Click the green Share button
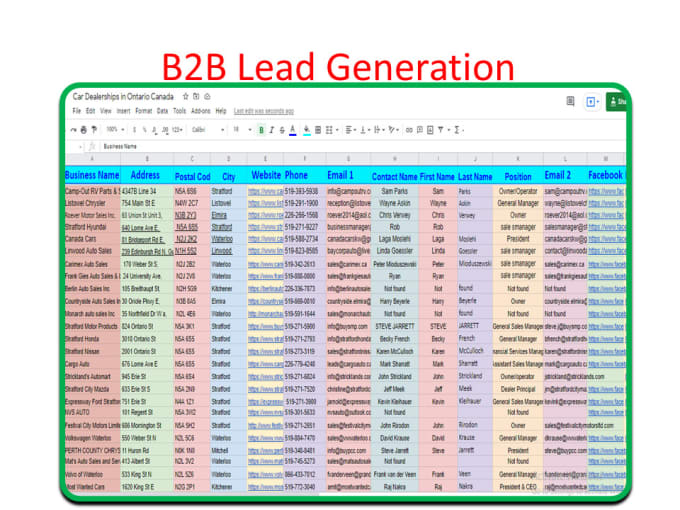The image size is (680, 510). point(616,102)
